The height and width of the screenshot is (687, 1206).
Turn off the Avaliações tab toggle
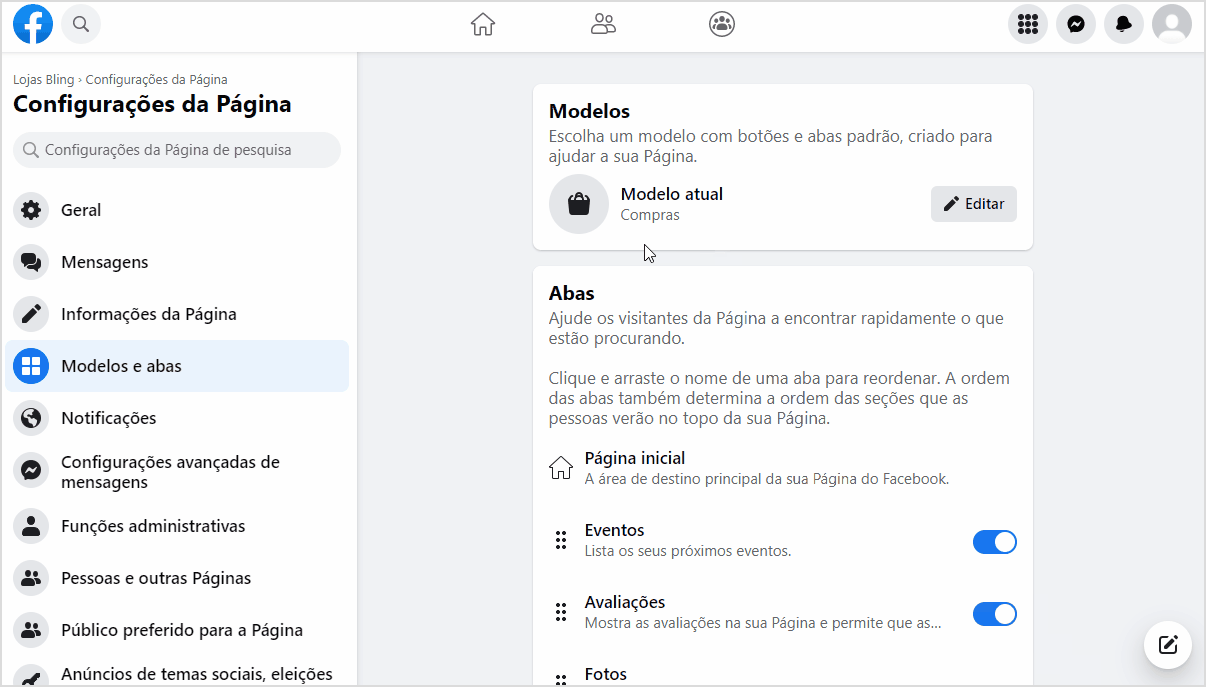coord(995,614)
